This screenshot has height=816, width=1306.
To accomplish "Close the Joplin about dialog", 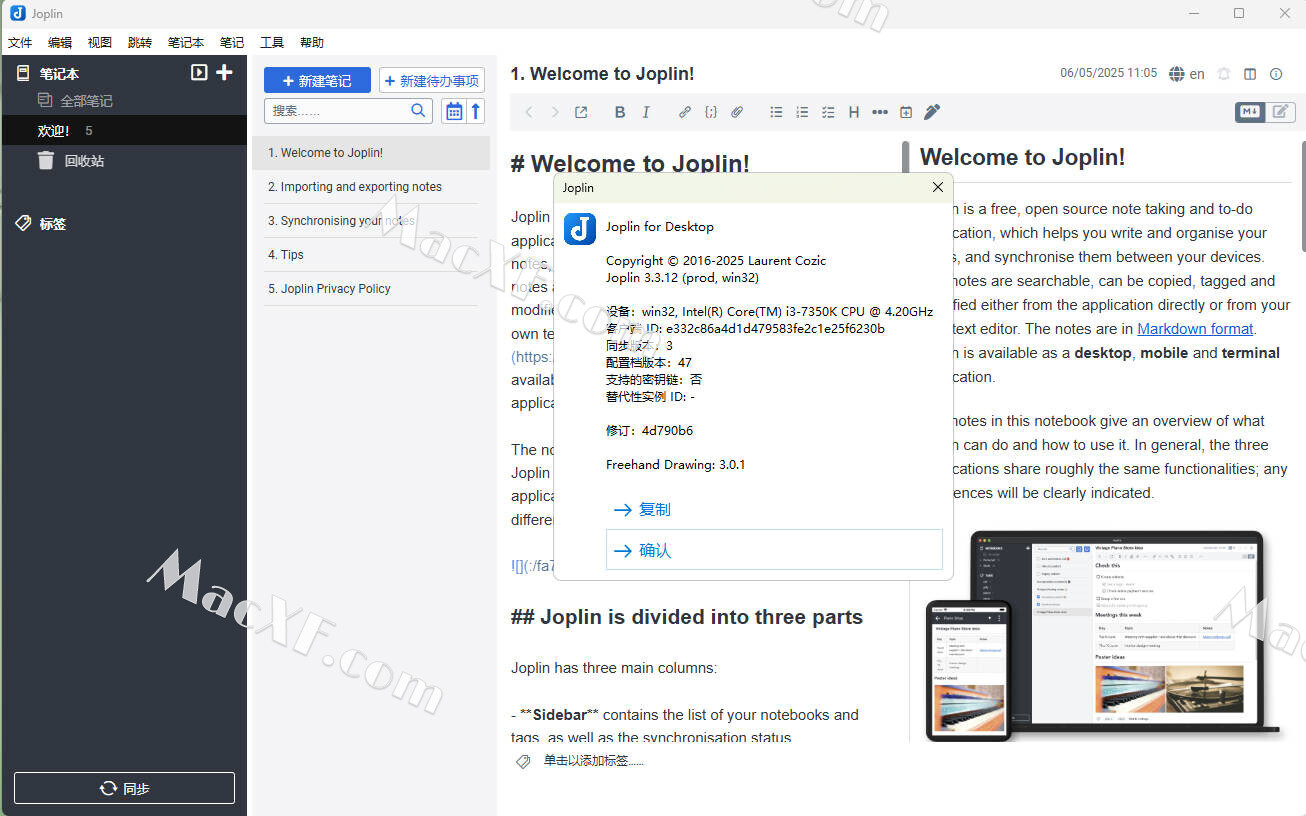I will click(x=938, y=187).
